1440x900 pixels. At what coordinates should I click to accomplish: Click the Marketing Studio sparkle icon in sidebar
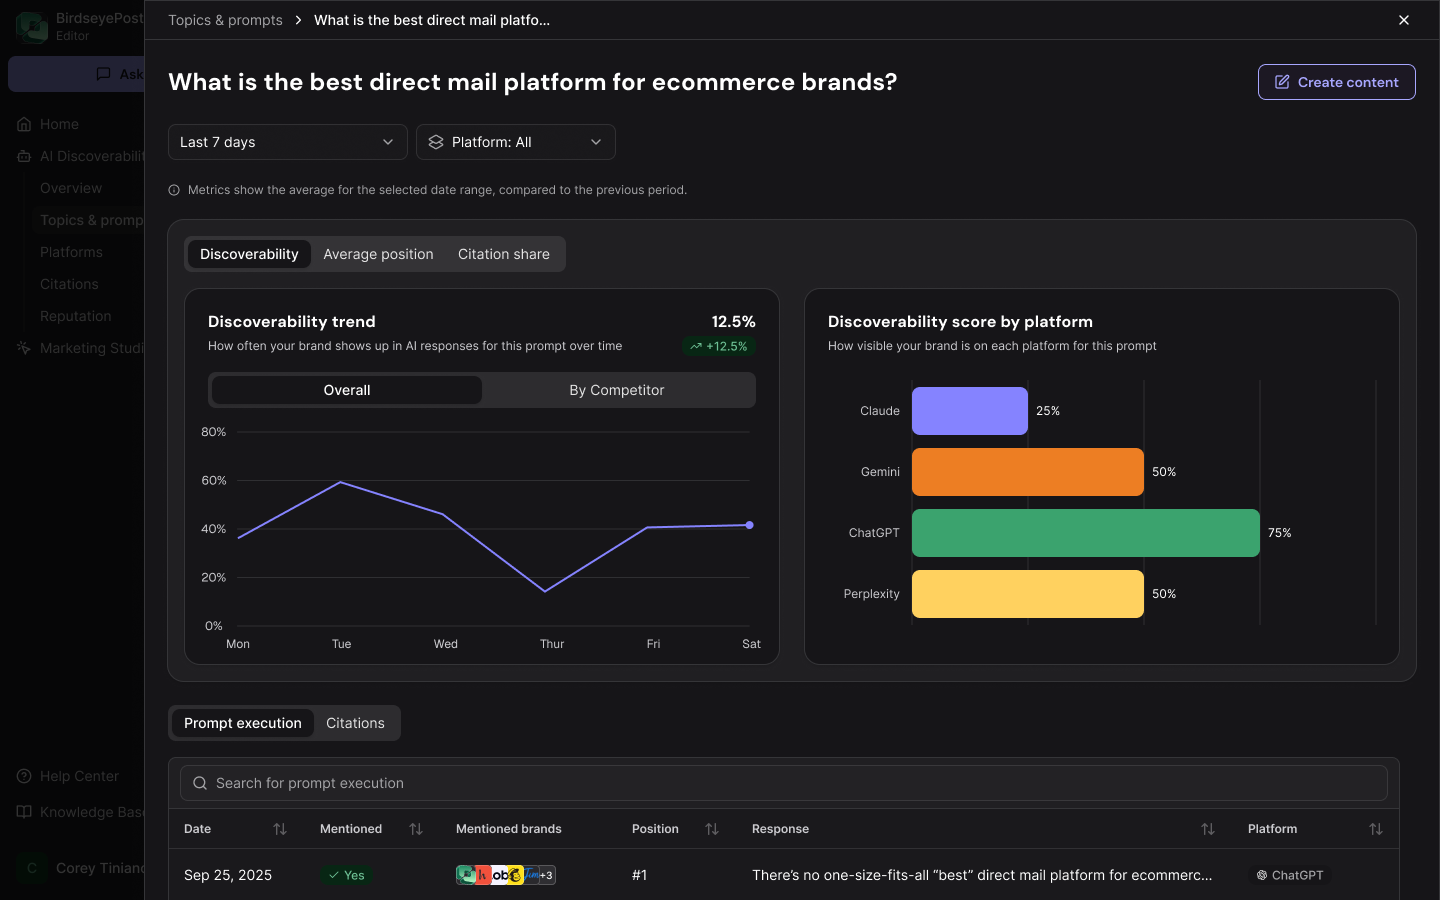pos(24,348)
